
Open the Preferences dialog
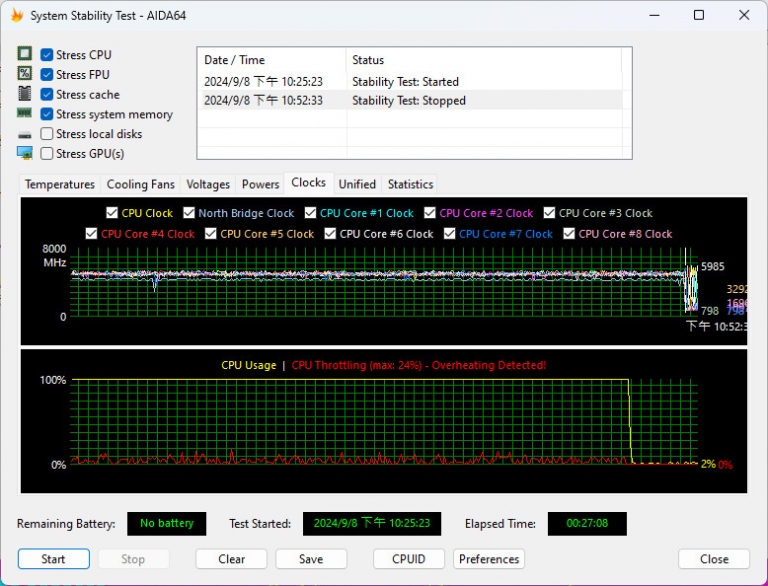coord(489,559)
